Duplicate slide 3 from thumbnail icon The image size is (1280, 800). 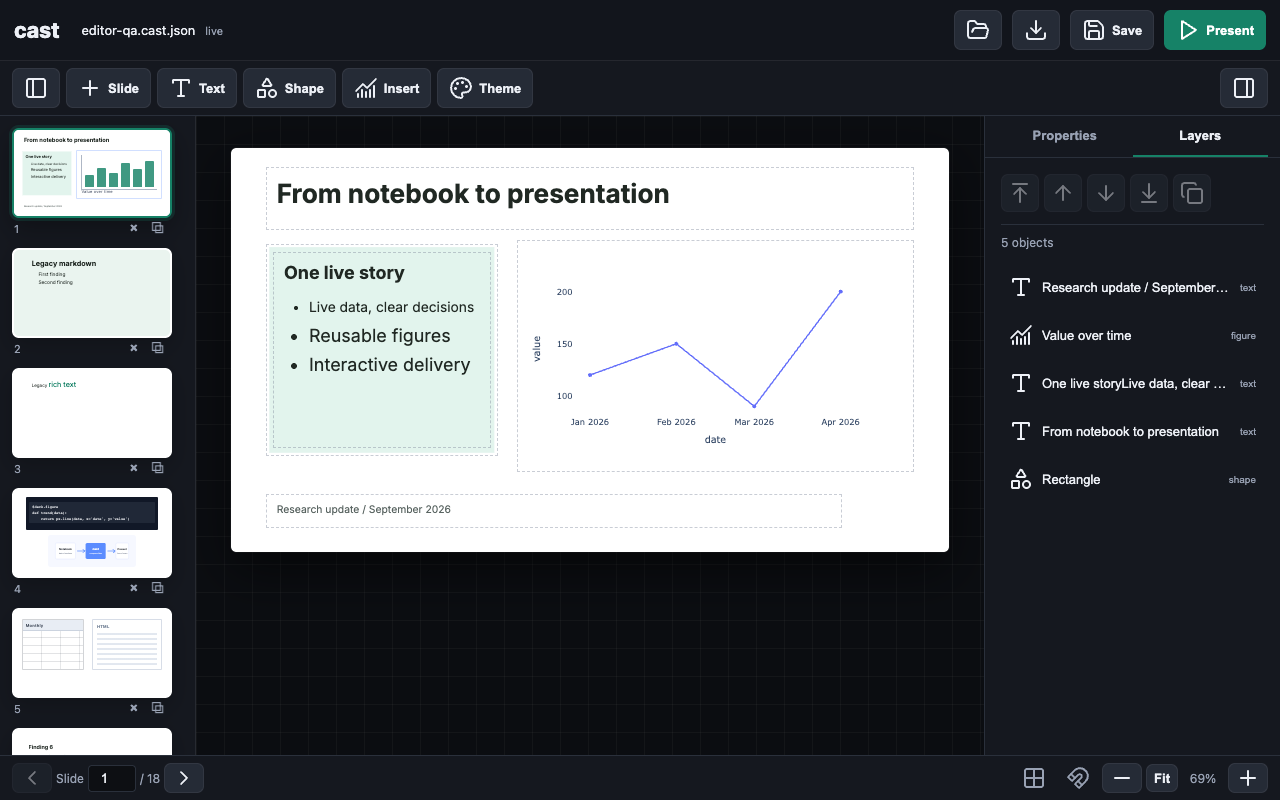click(x=158, y=468)
